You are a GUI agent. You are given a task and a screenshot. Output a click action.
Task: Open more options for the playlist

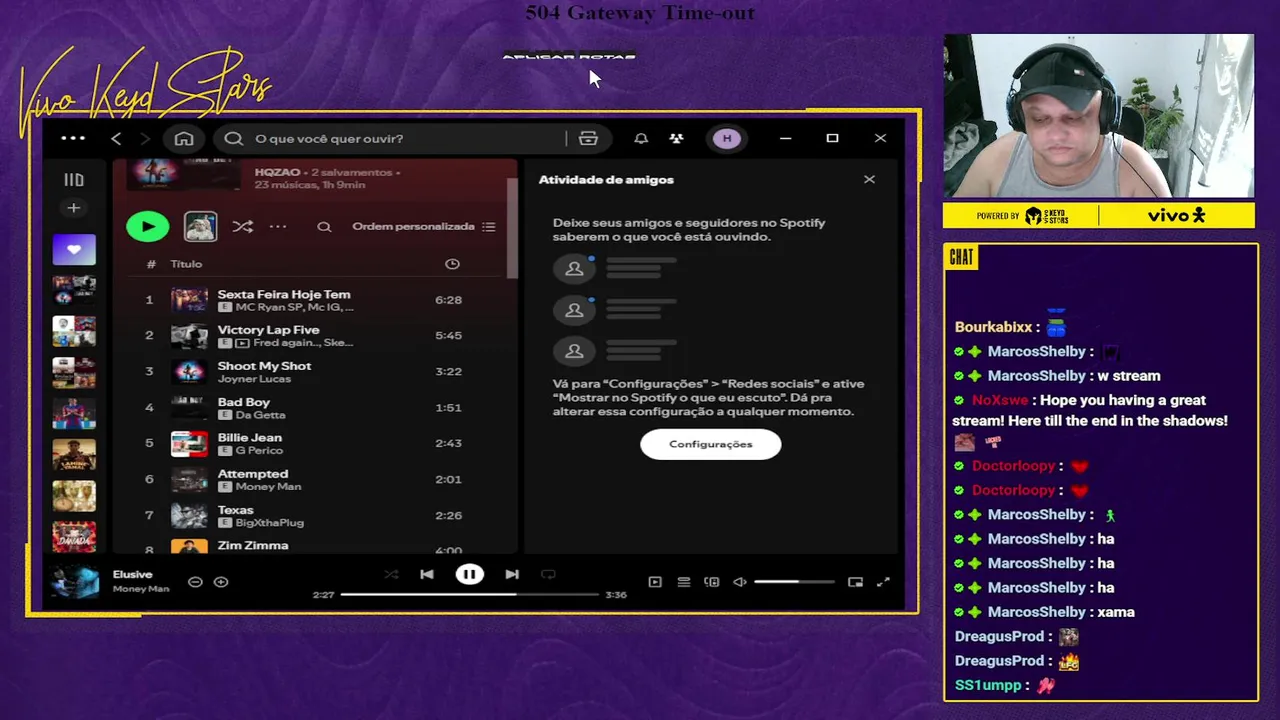(x=278, y=227)
